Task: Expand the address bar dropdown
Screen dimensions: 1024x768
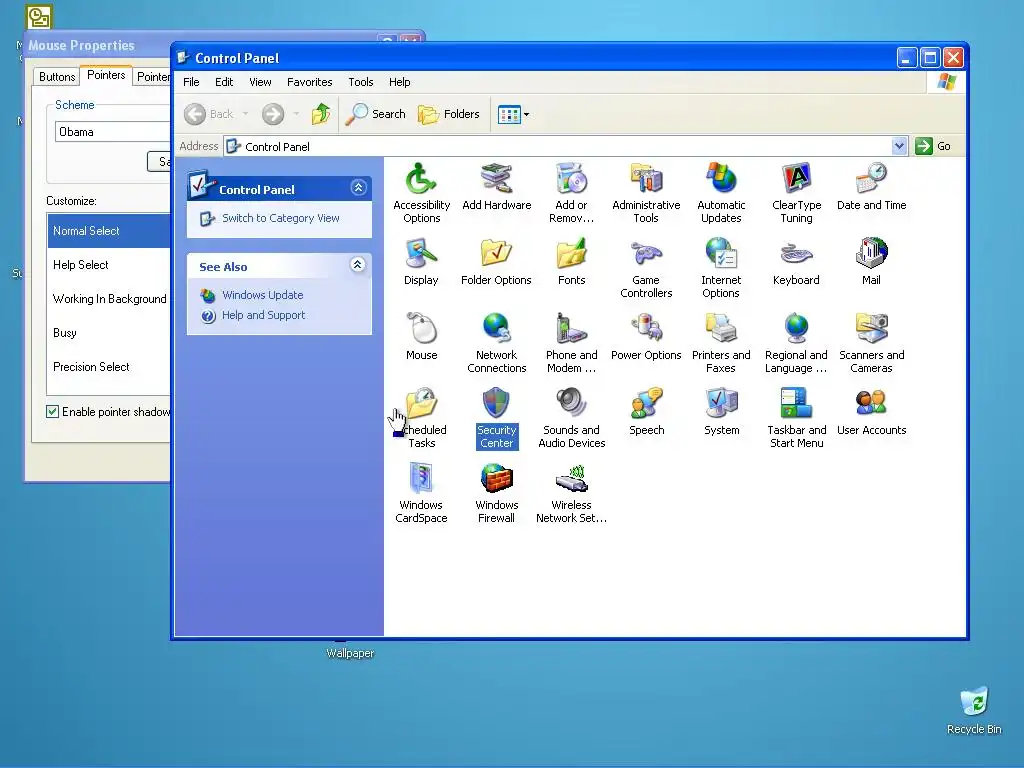Action: (x=899, y=146)
